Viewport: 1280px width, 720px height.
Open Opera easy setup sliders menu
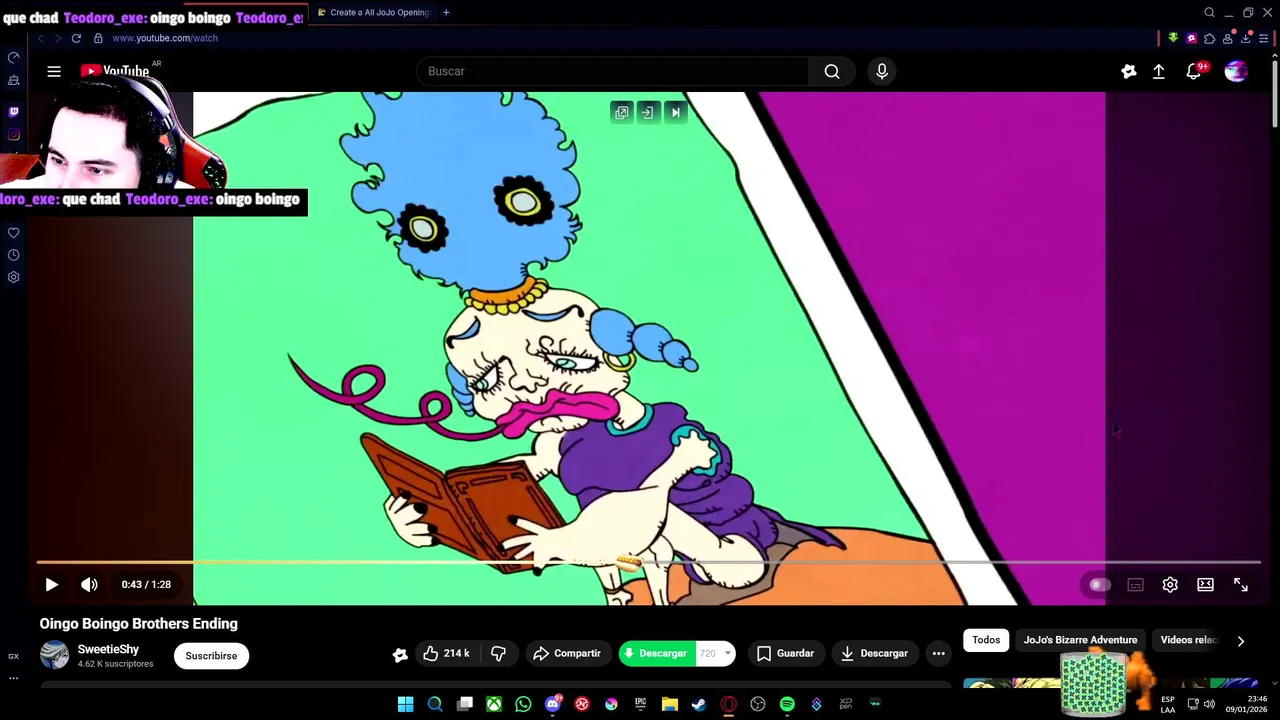pyautogui.click(x=1263, y=38)
